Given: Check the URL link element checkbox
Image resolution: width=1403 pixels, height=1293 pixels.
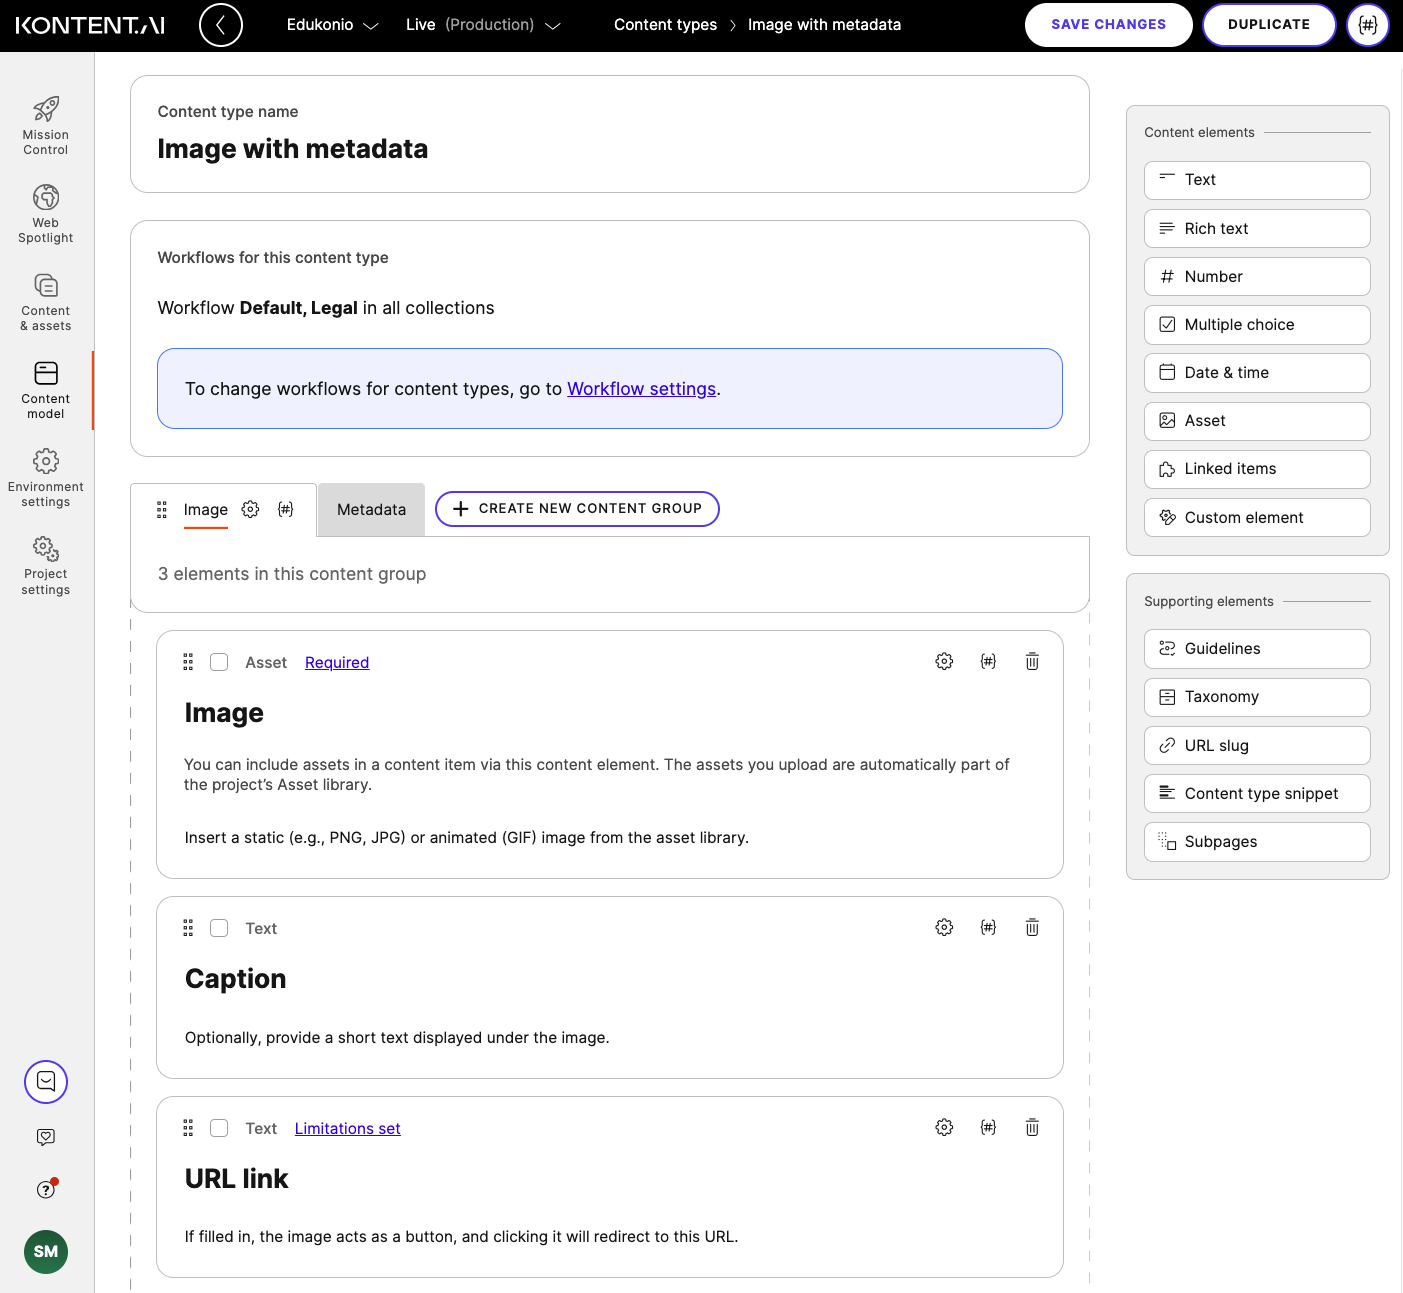Looking at the screenshot, I should [x=219, y=1128].
